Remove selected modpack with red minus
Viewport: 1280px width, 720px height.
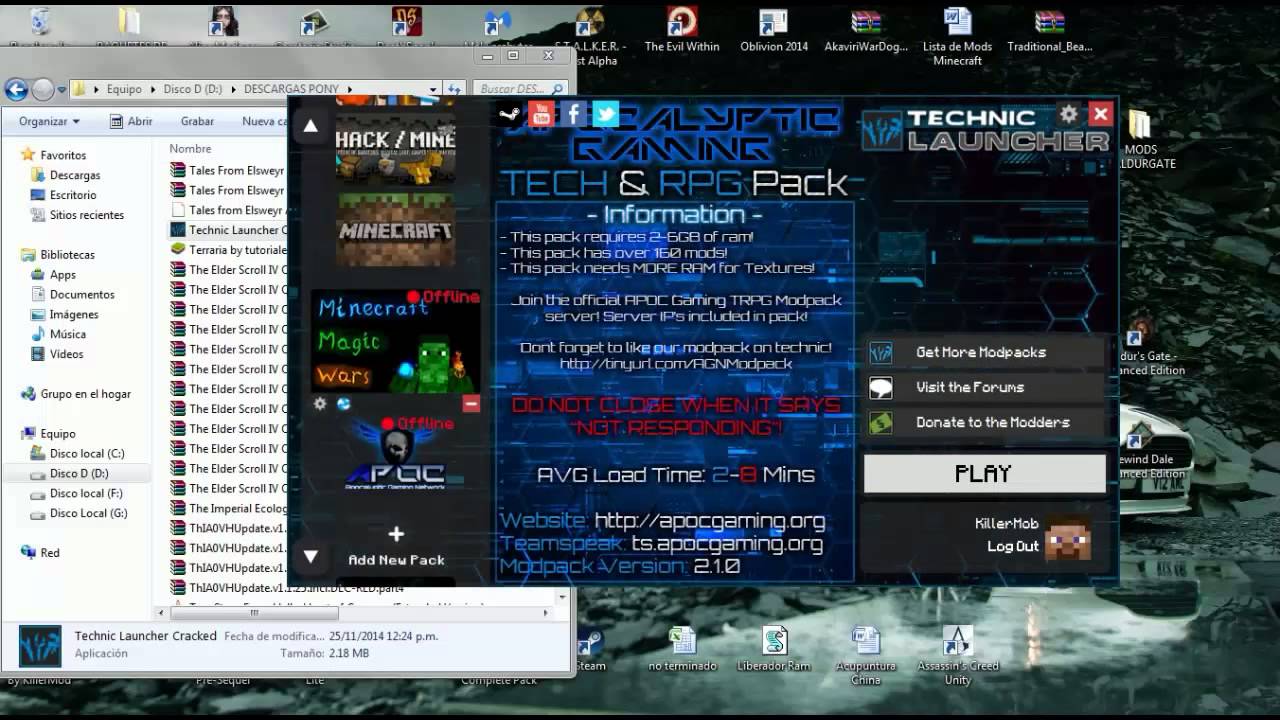click(x=471, y=404)
